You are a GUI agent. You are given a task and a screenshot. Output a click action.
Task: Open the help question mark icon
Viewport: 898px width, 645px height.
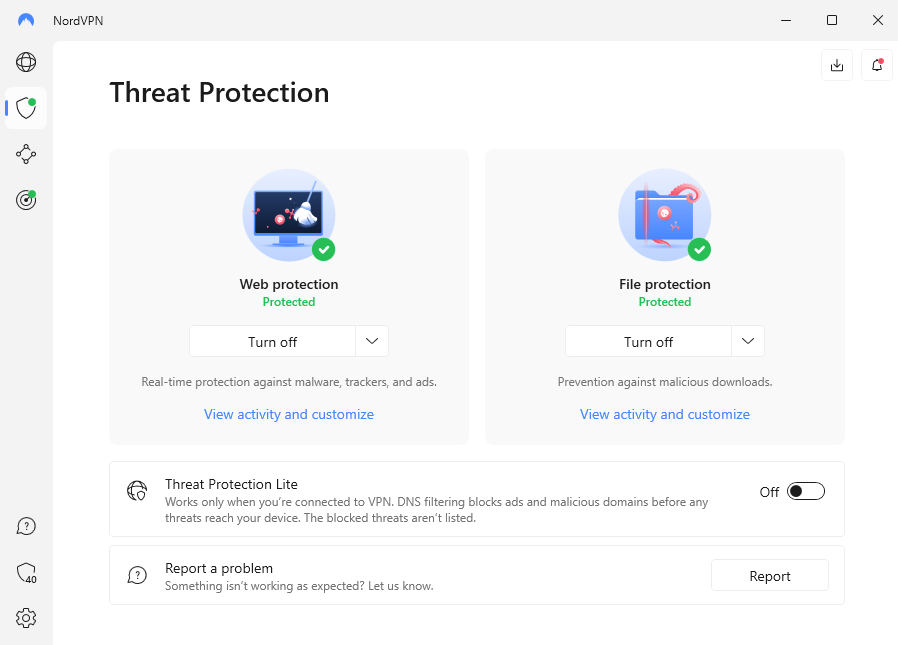point(26,525)
